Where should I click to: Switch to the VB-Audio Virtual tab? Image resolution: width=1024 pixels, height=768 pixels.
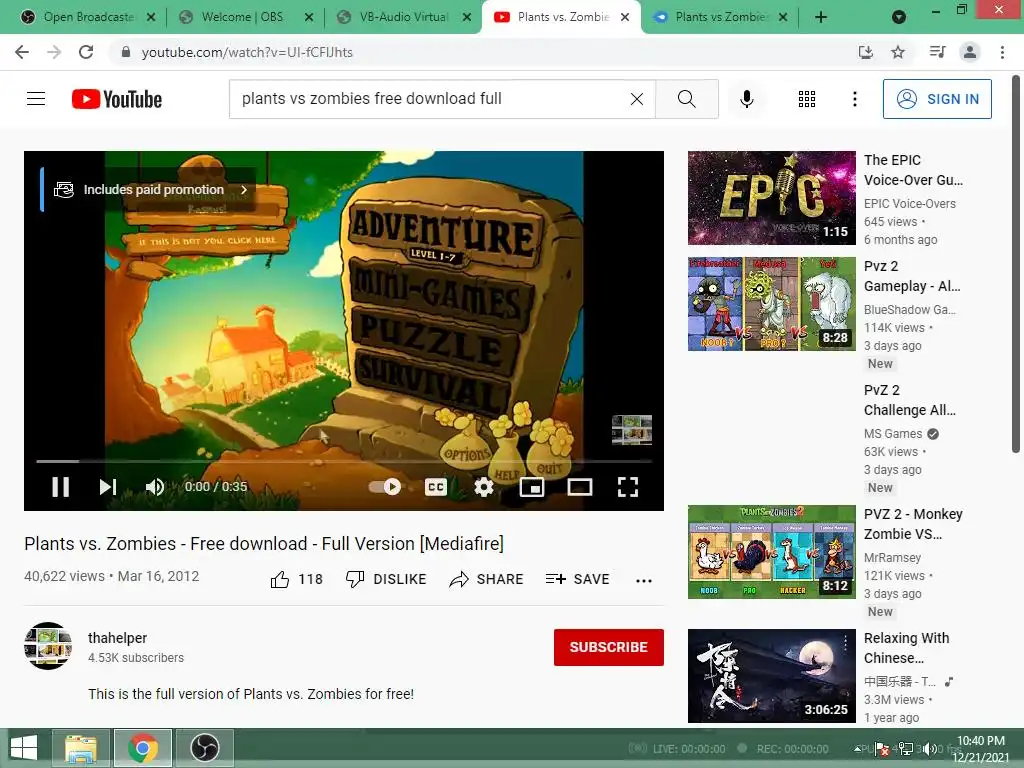[404, 17]
